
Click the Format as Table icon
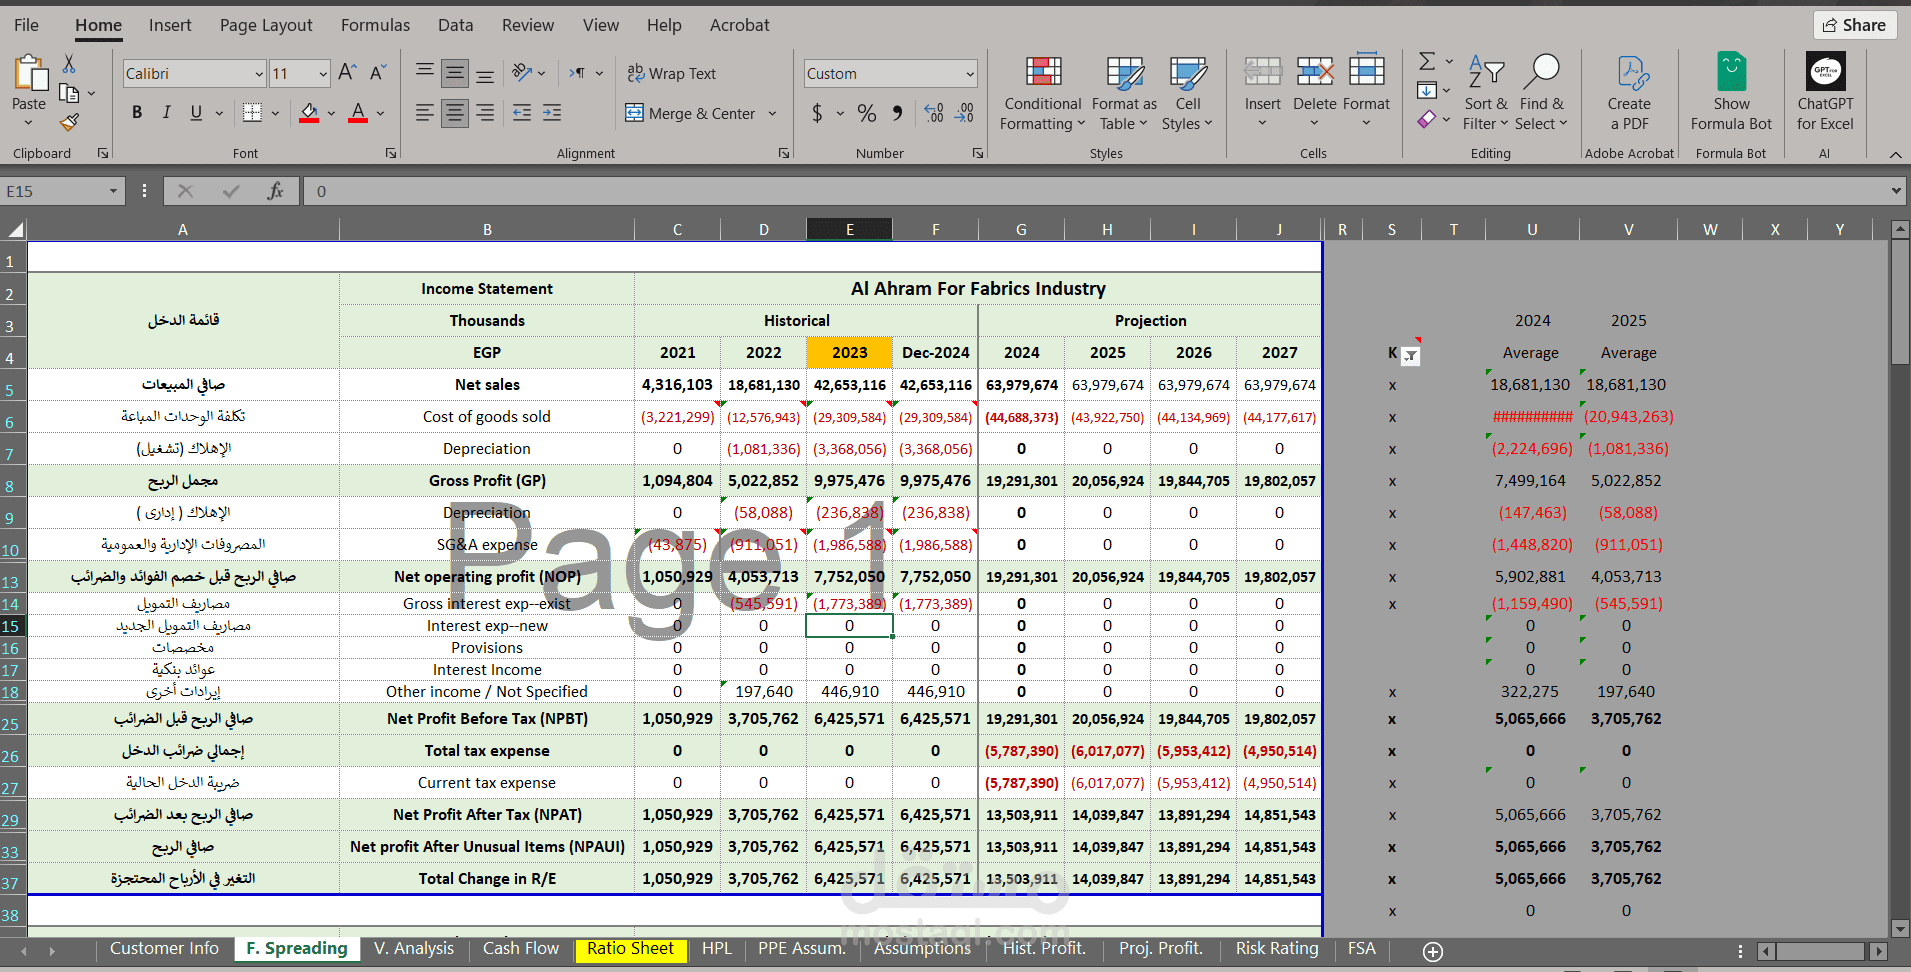coord(1124,72)
